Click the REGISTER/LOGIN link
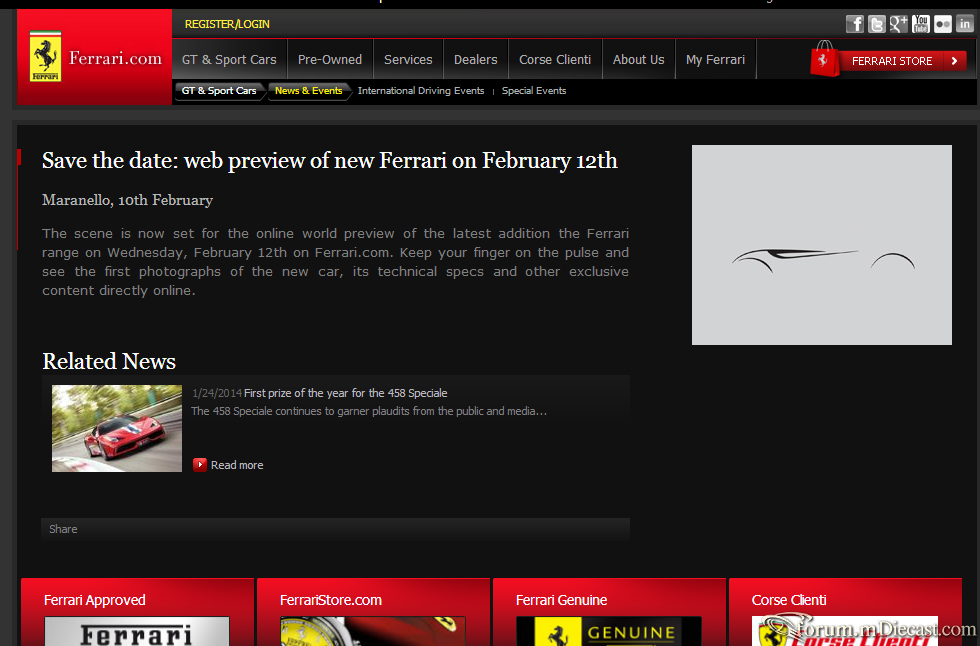This screenshot has height=646, width=980. 227,24
